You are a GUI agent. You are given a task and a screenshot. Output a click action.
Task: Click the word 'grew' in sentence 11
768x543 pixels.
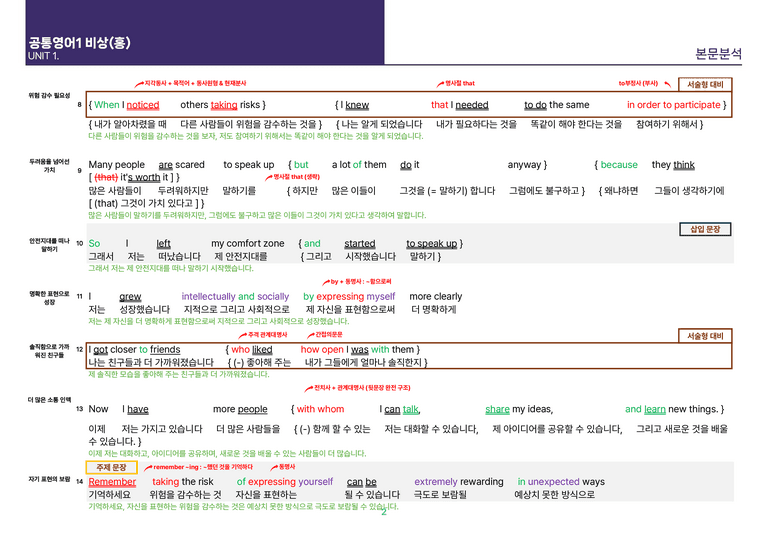pyautogui.click(x=130, y=296)
